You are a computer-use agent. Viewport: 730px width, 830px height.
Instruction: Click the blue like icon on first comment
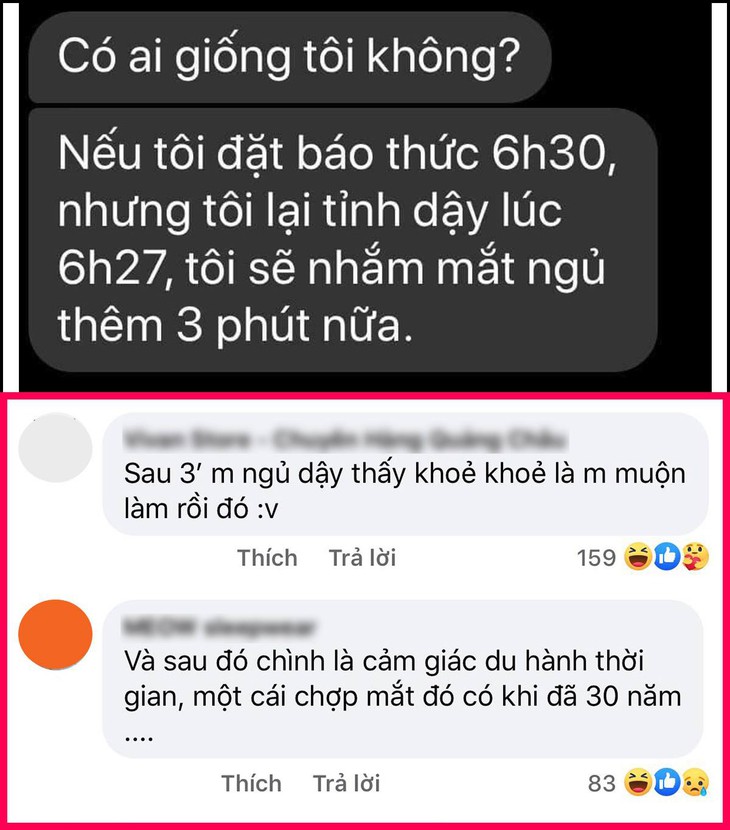[667, 557]
